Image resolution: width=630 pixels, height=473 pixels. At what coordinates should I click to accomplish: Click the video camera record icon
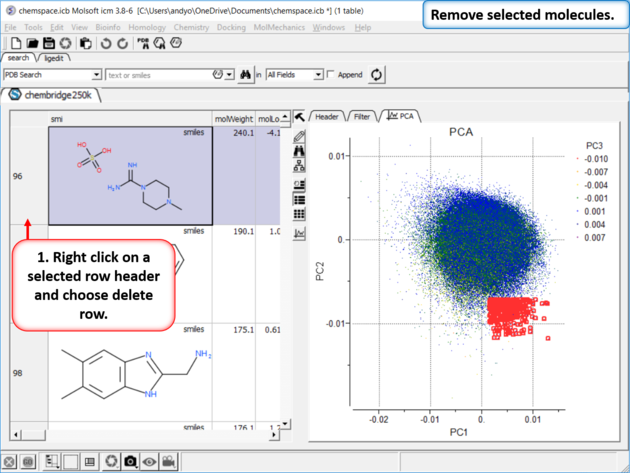coord(169,462)
